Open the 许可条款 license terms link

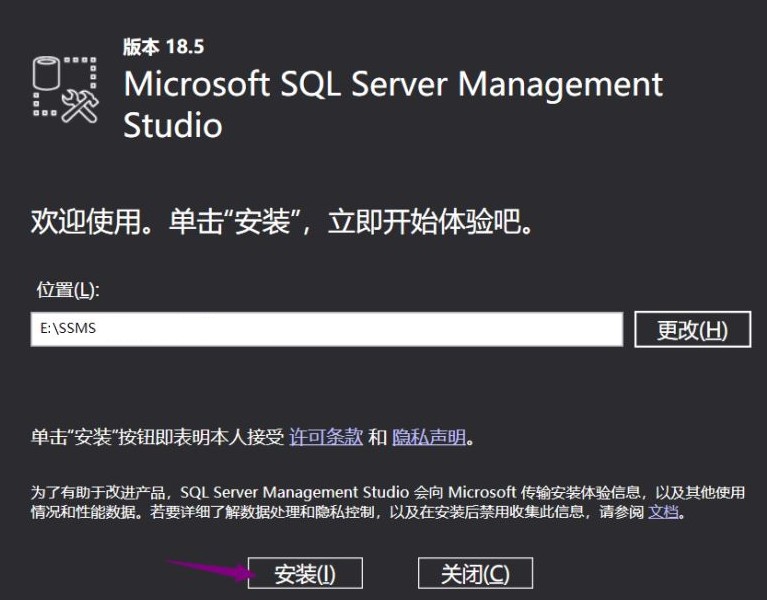(x=326, y=437)
